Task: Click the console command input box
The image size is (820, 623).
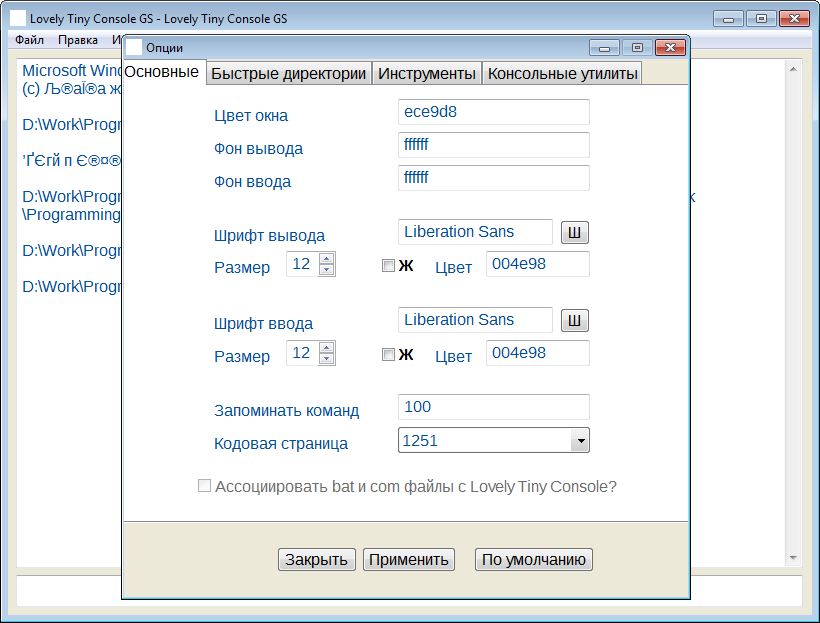Action: click(409, 591)
